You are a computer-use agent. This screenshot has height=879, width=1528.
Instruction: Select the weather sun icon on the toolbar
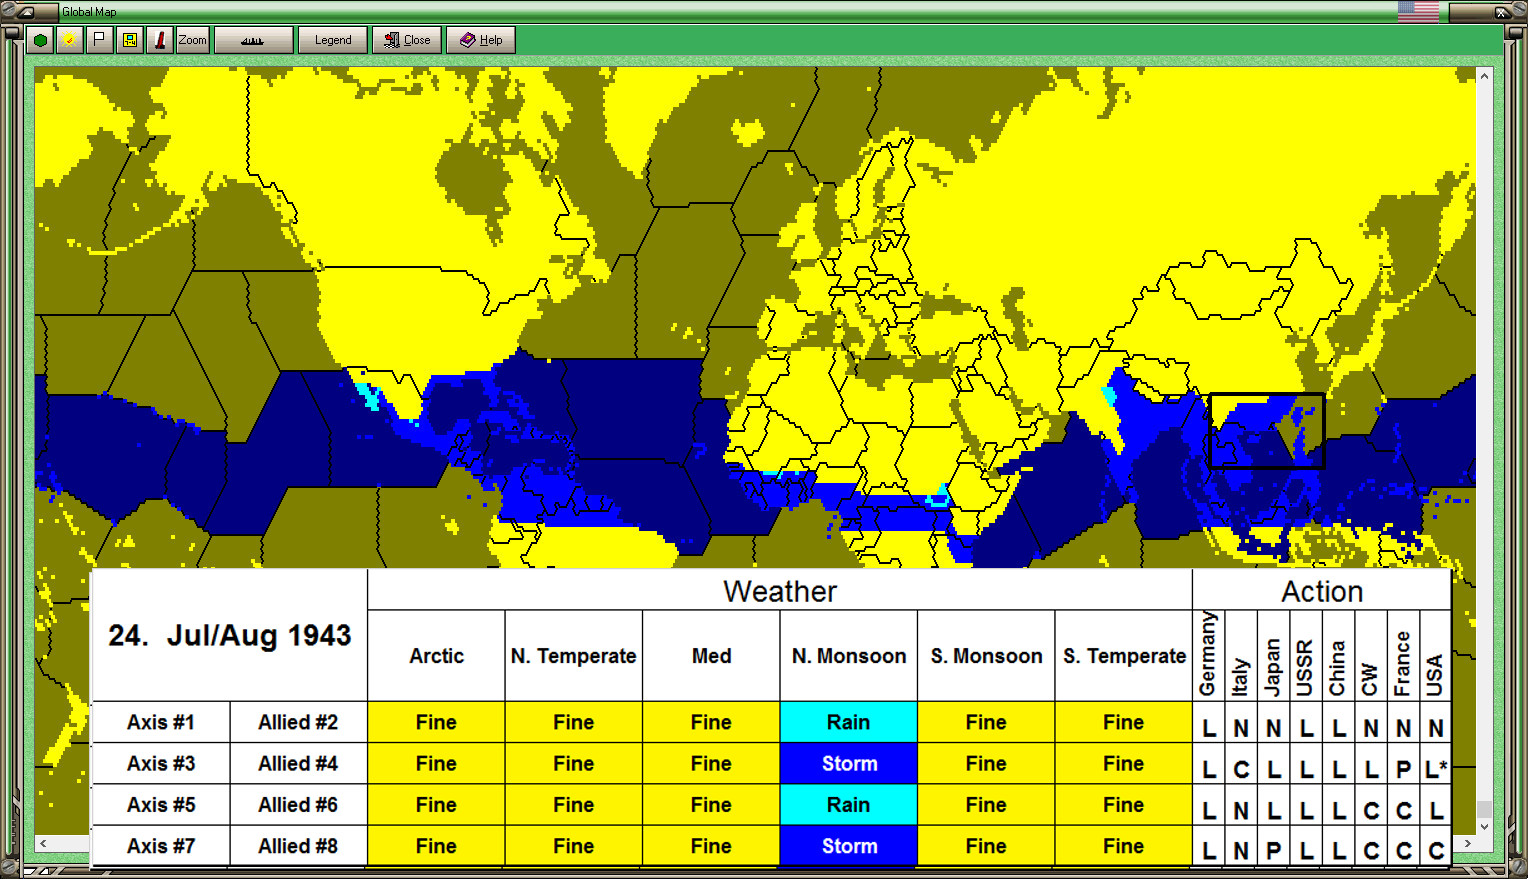[x=68, y=40]
